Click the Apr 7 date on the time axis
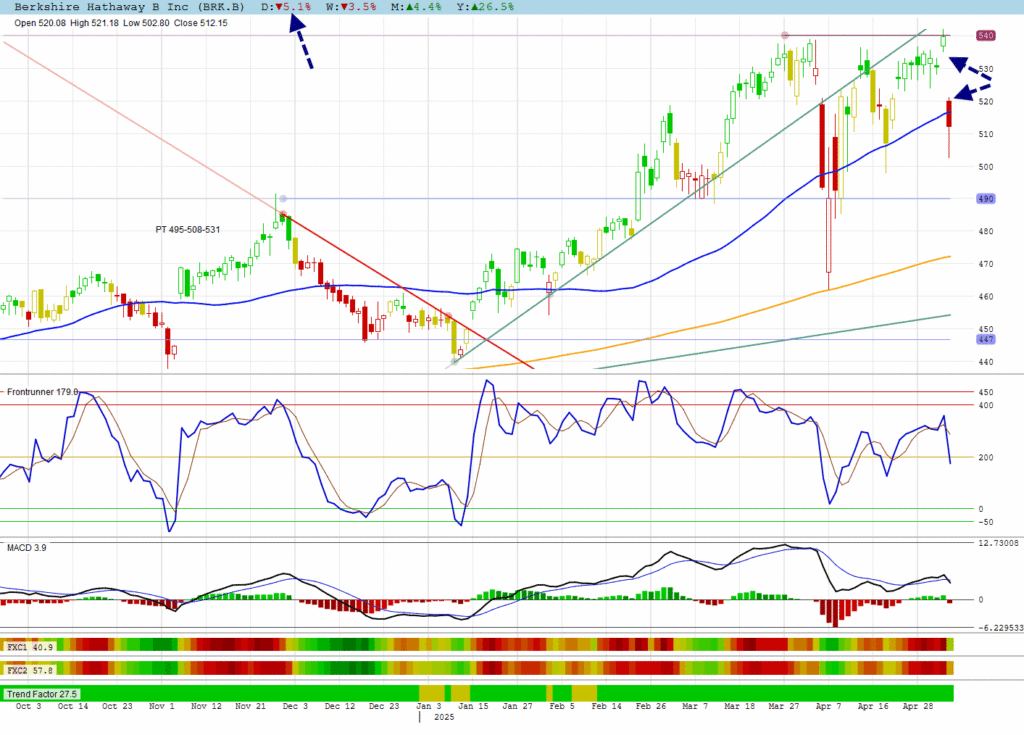This screenshot has width=1024, height=735. [829, 706]
